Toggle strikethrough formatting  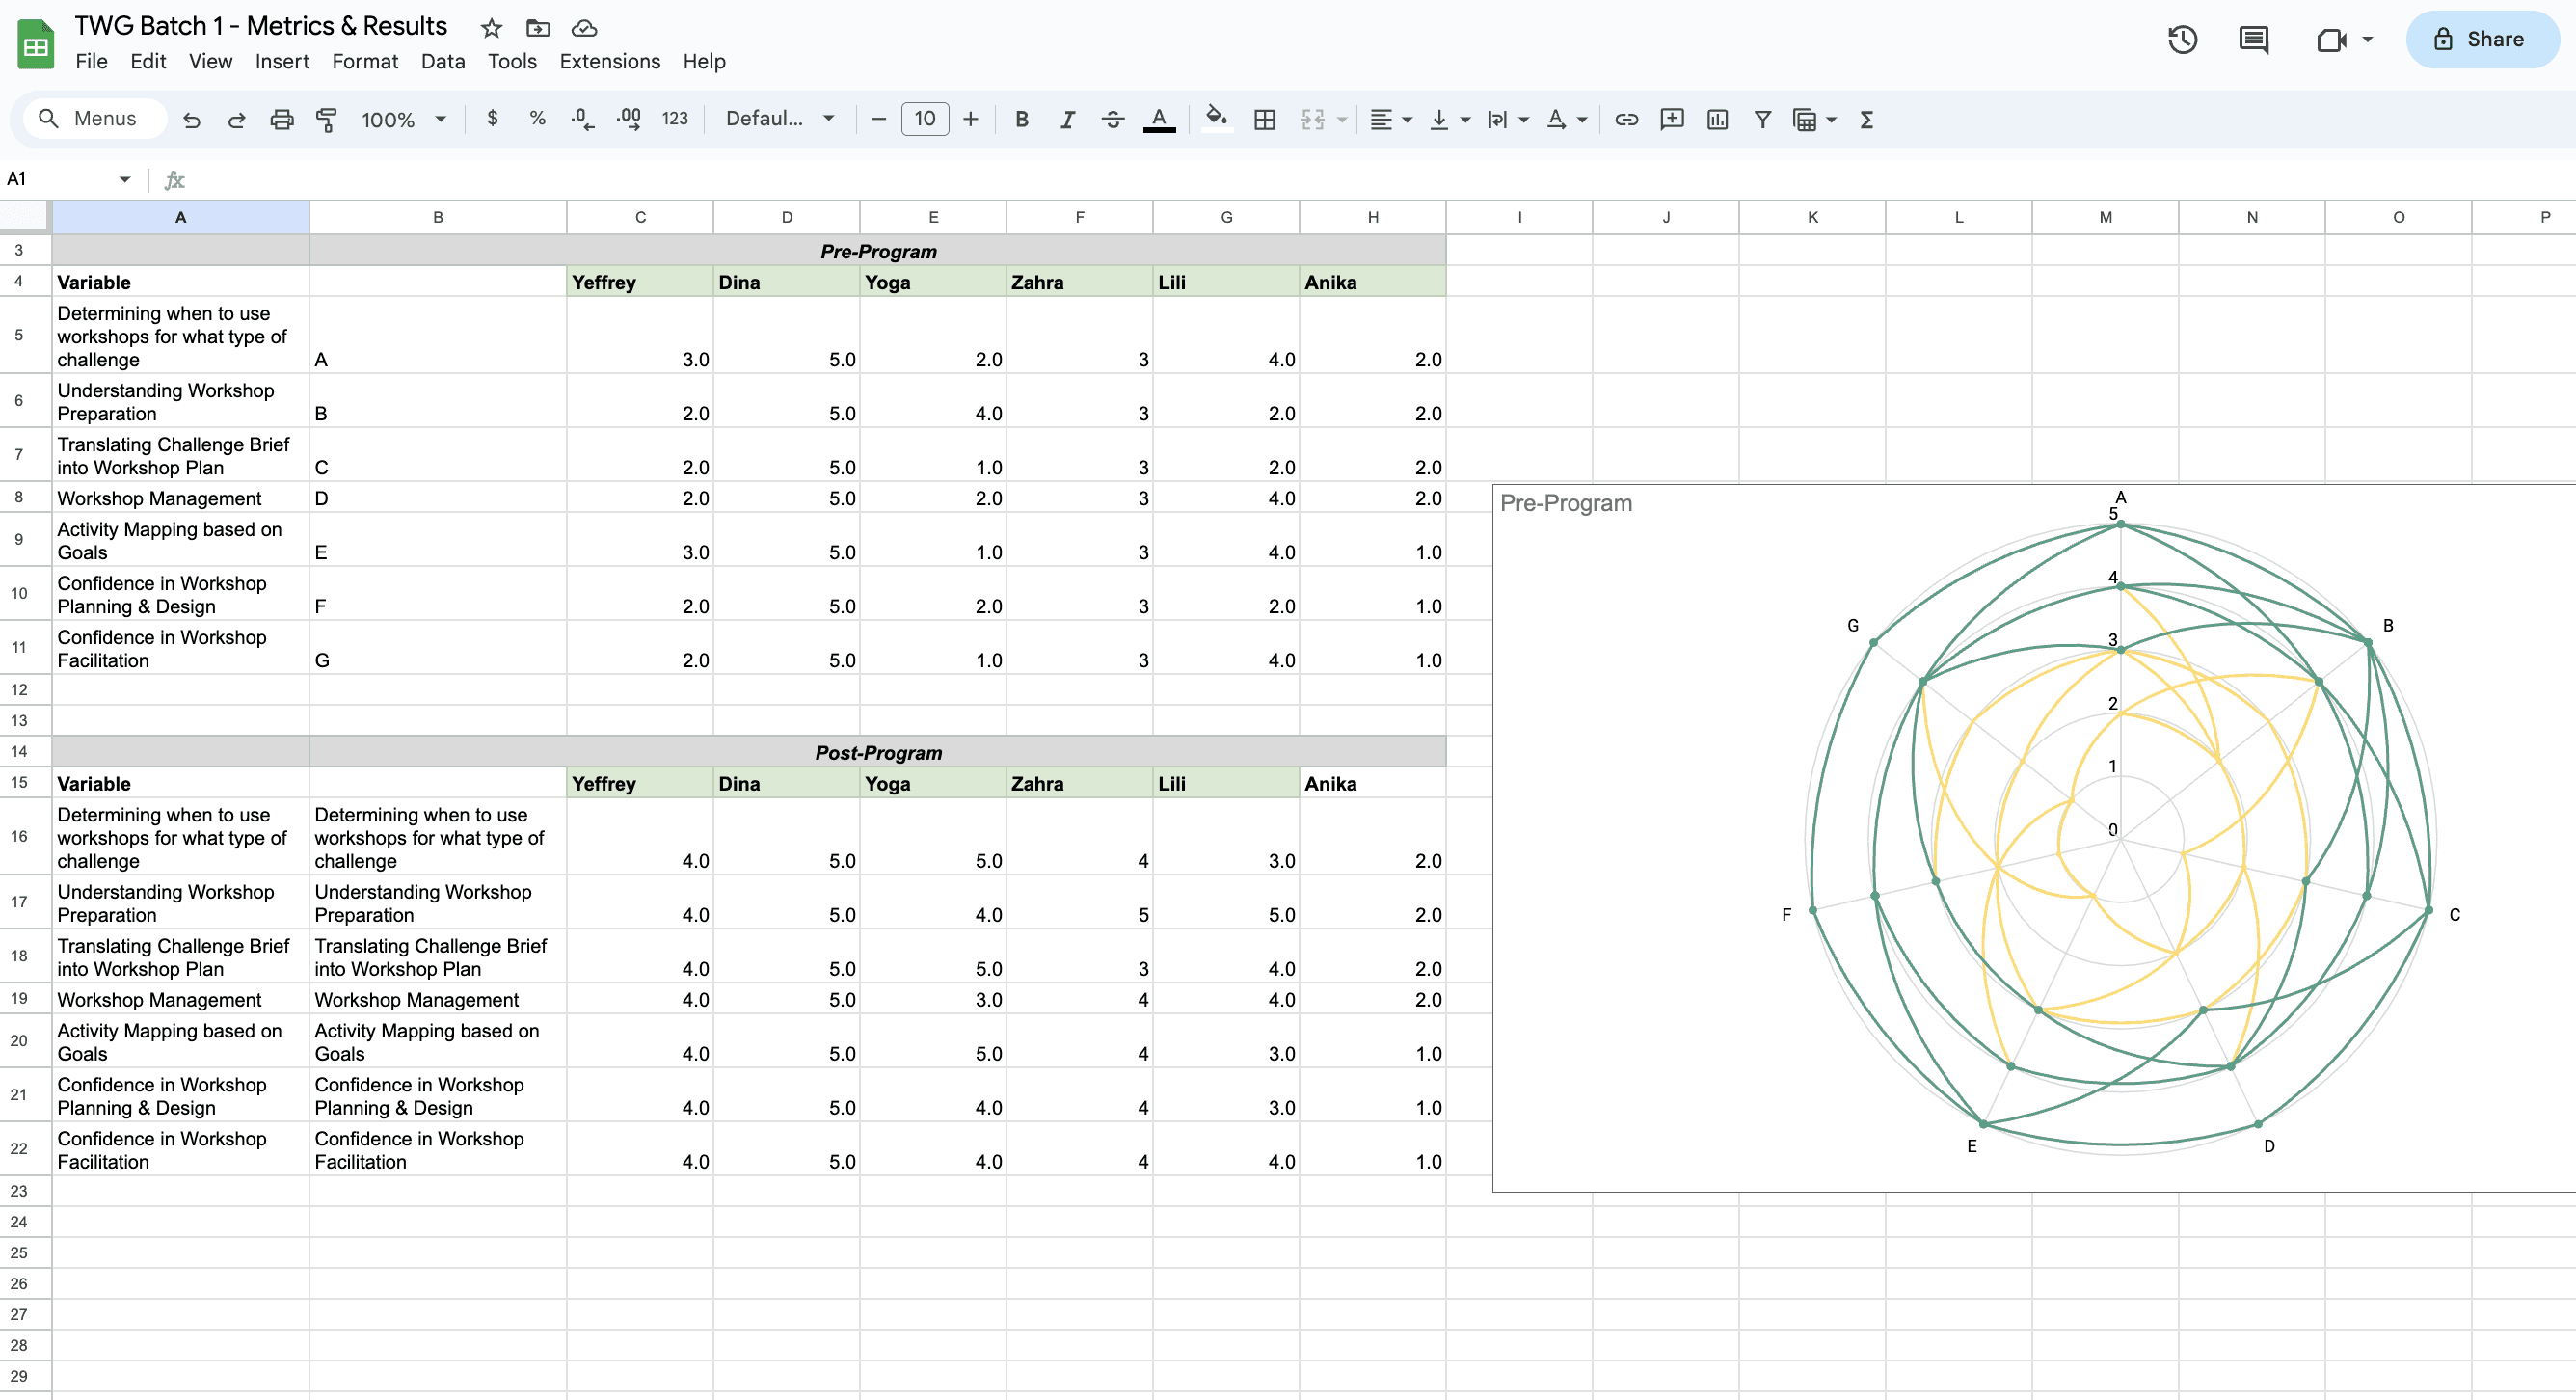point(1112,120)
